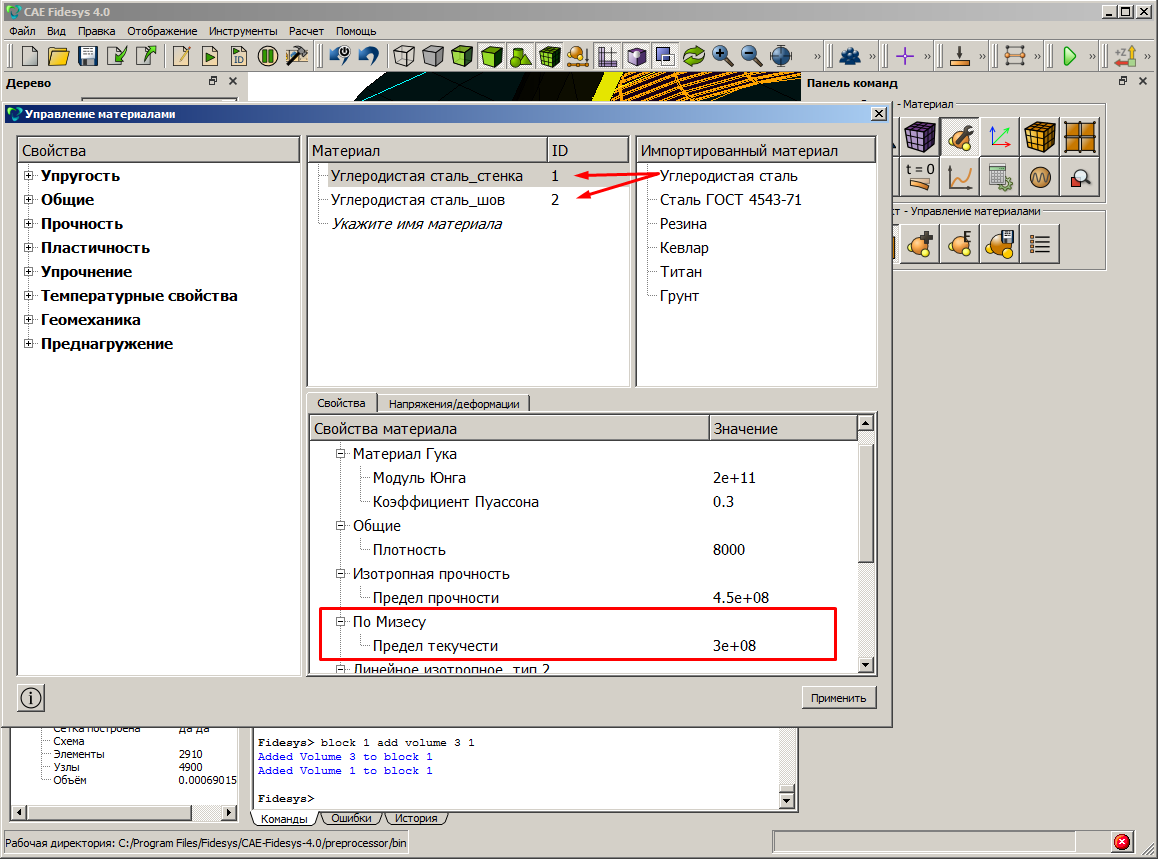
Task: Click the purple mesh cube icon
Action: point(920,137)
